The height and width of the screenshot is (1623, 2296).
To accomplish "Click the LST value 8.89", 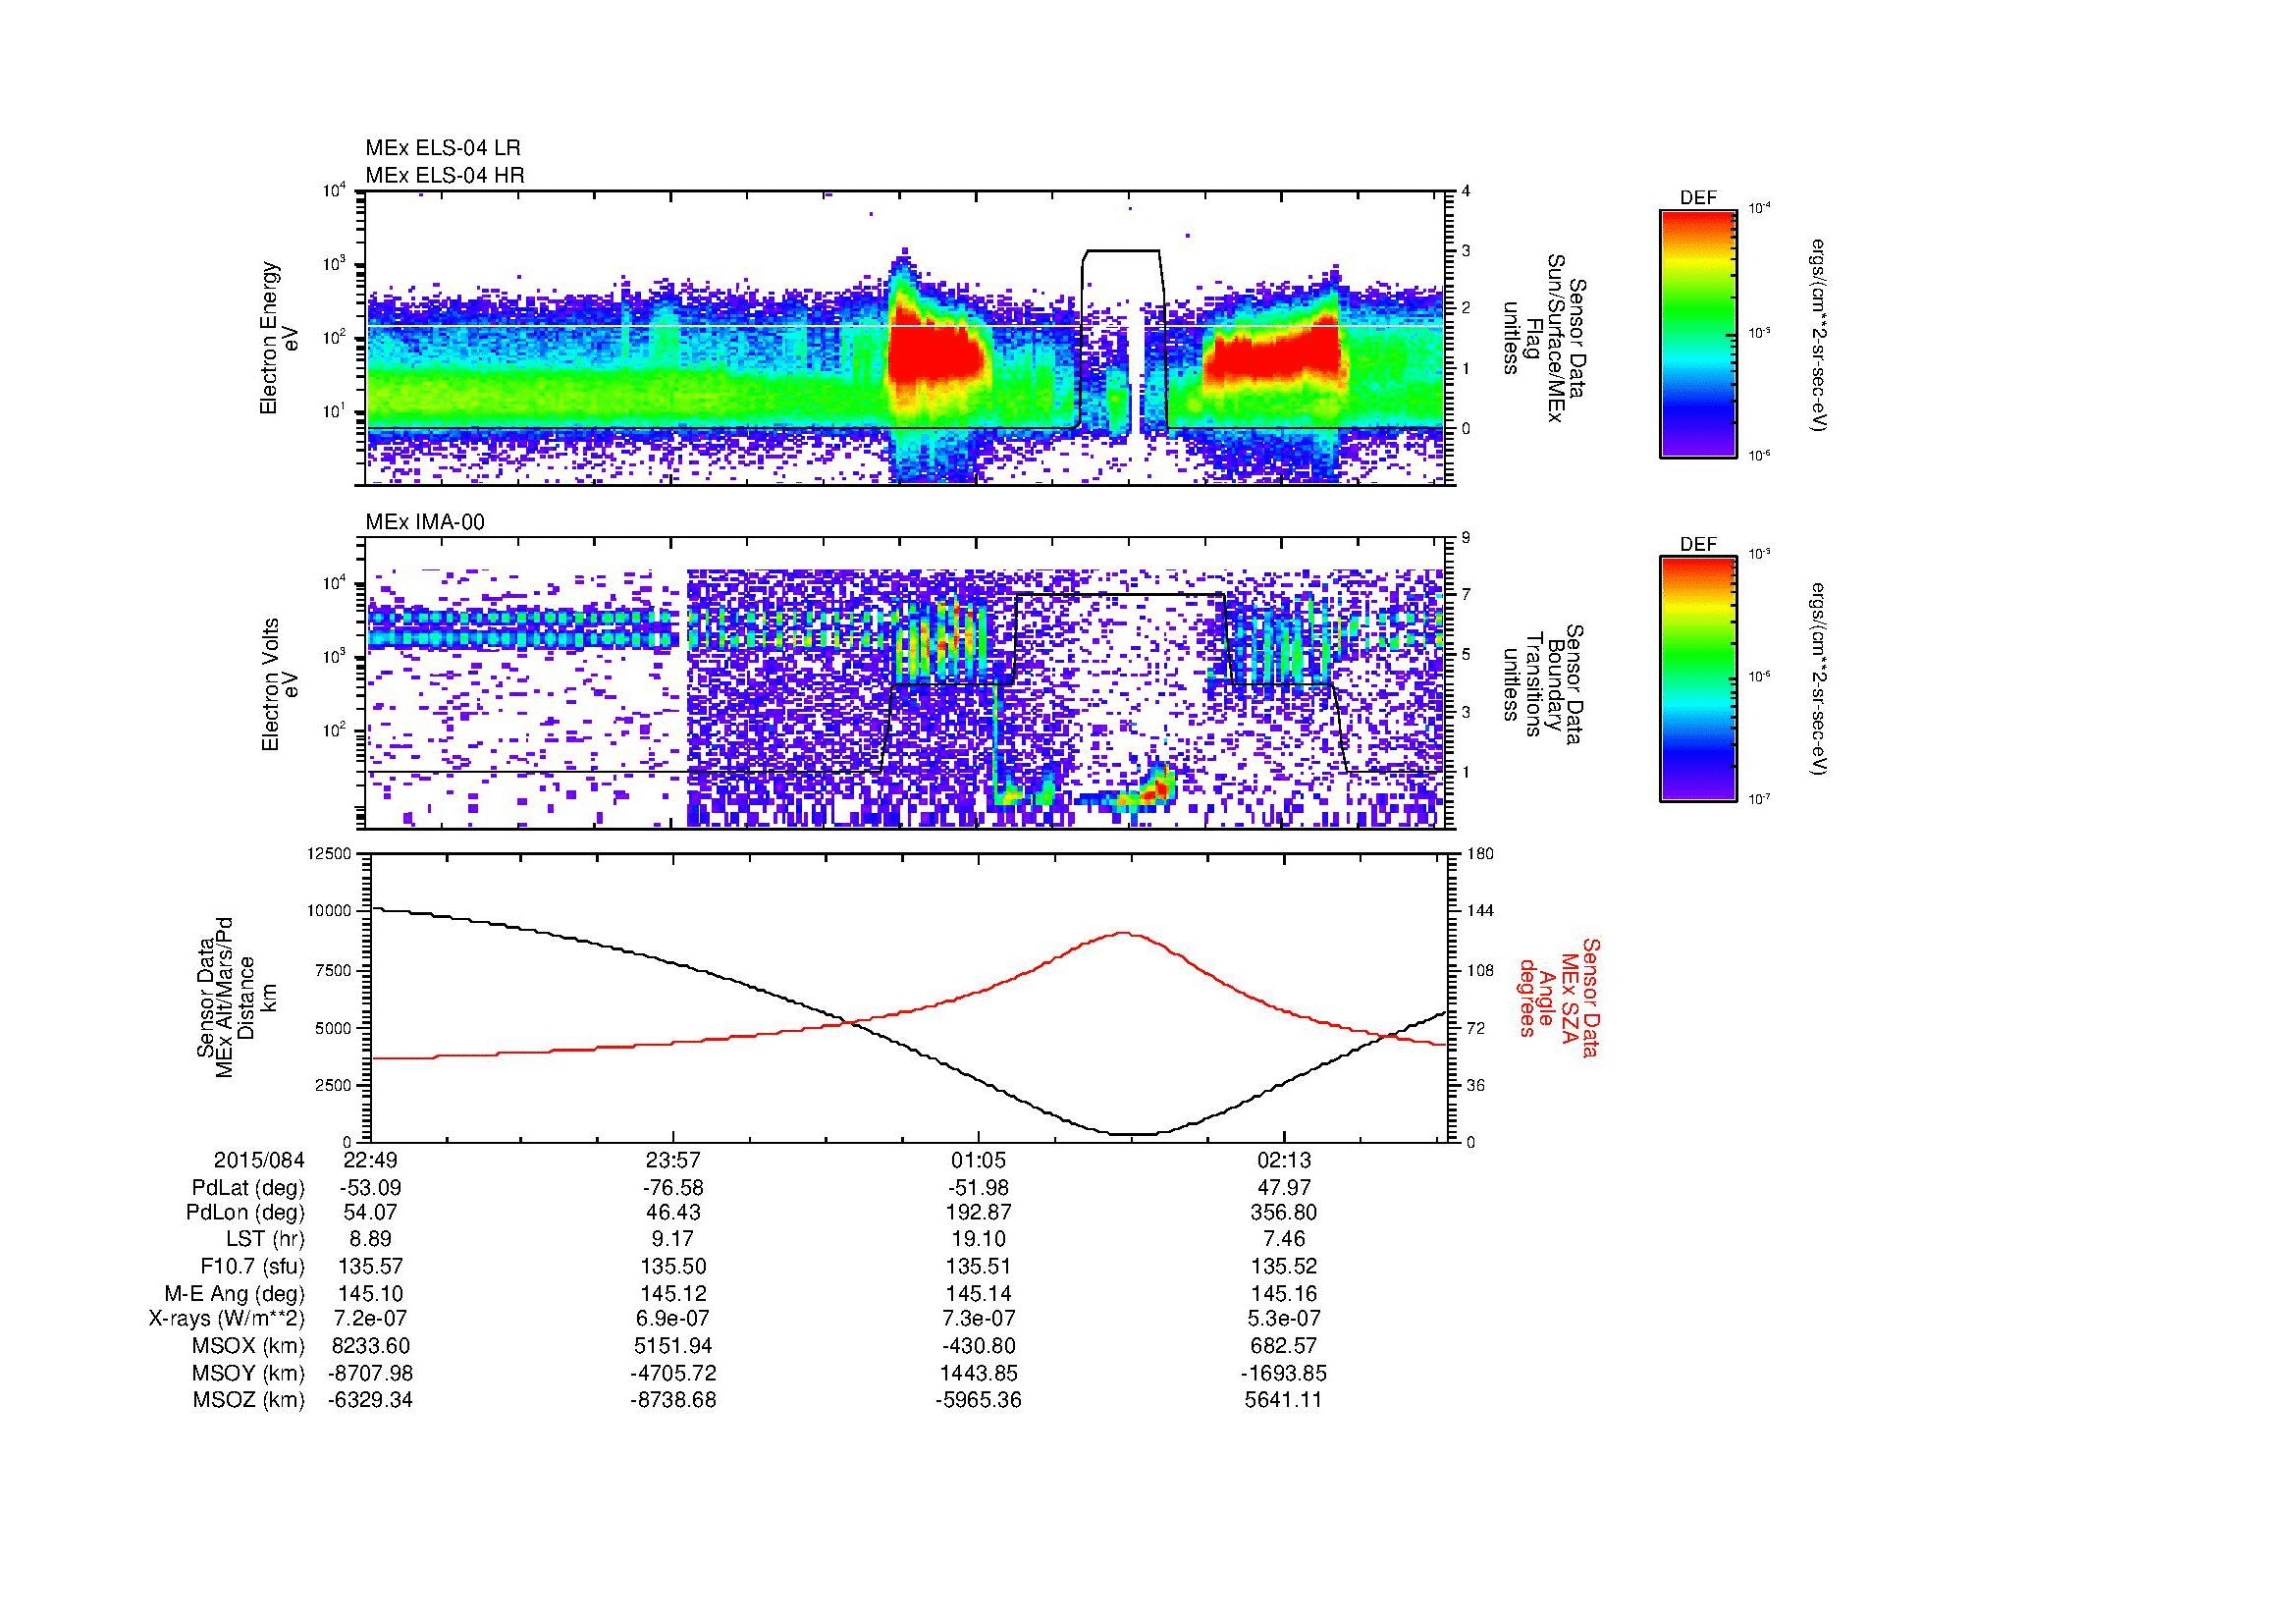I will pos(370,1240).
